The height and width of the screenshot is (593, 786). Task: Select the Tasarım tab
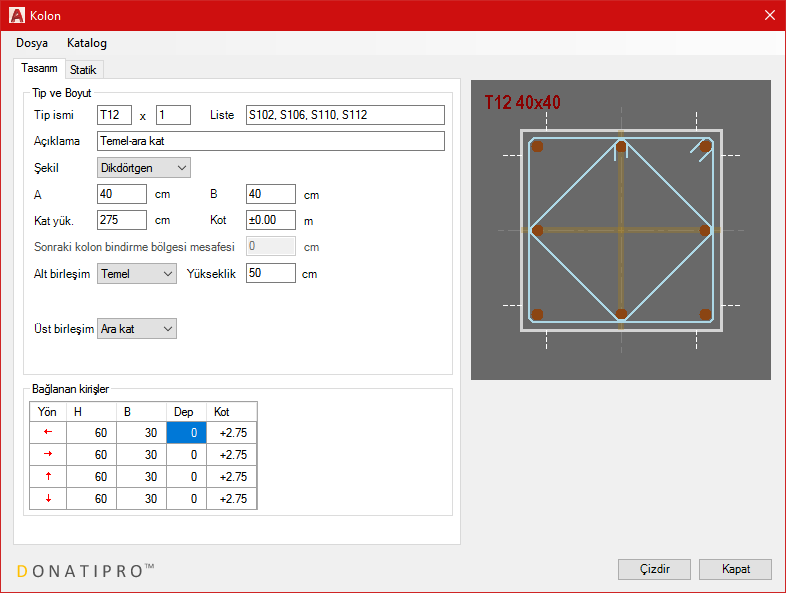click(39, 69)
